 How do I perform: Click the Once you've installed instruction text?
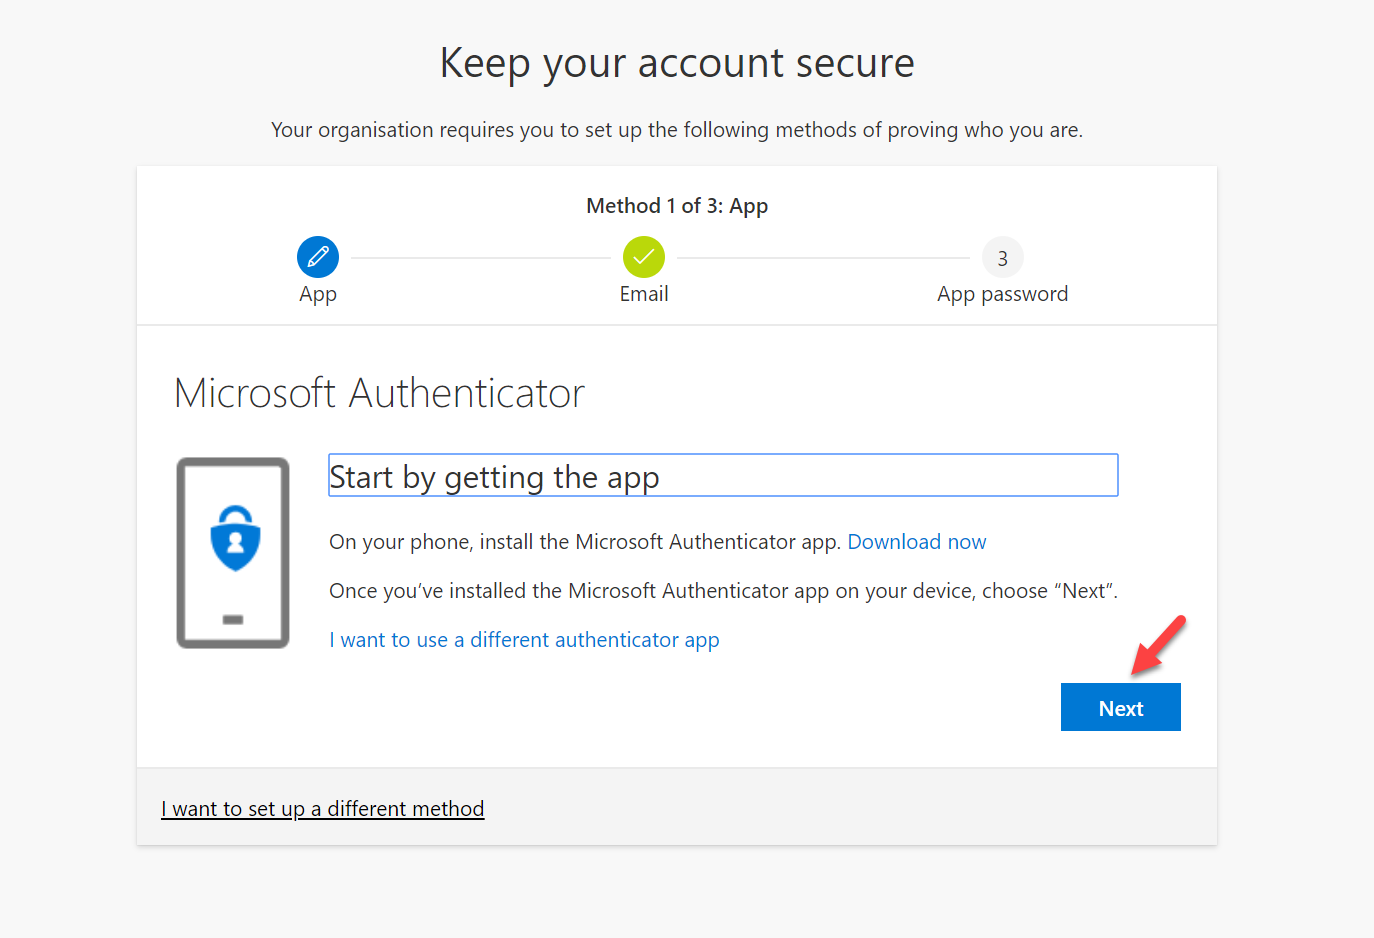coord(723,591)
